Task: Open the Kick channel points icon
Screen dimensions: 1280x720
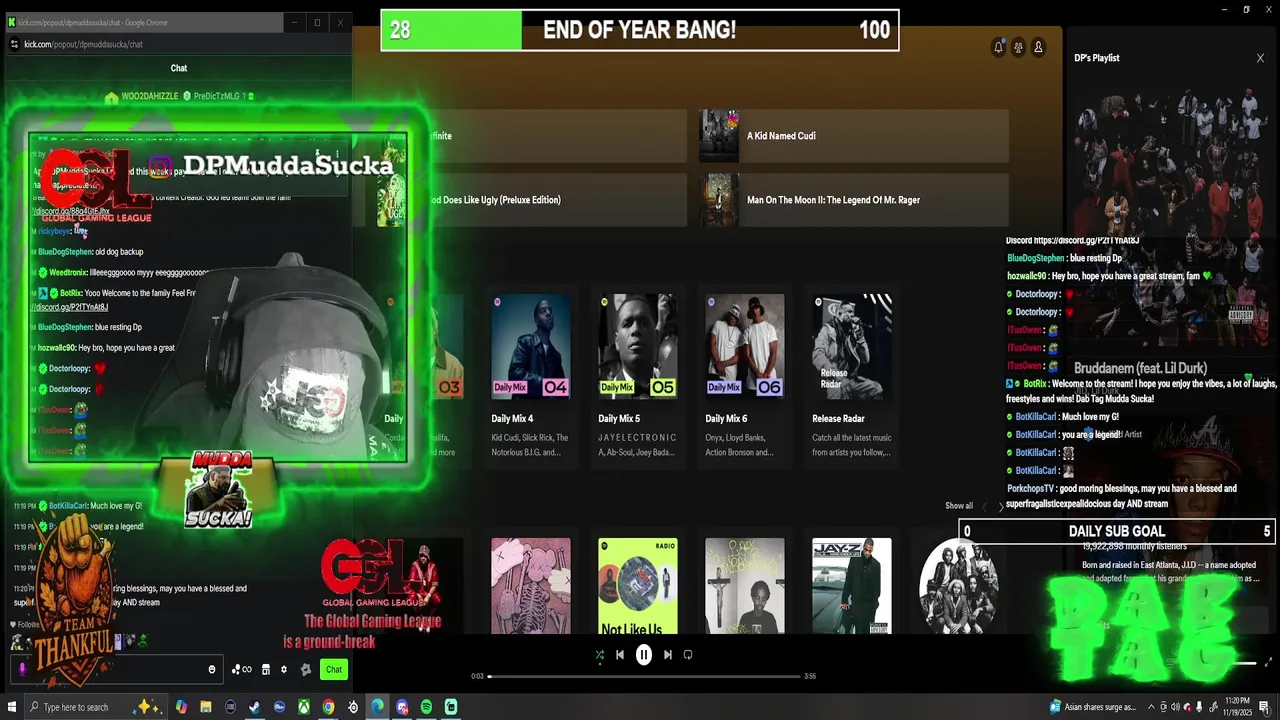Action: click(242, 670)
